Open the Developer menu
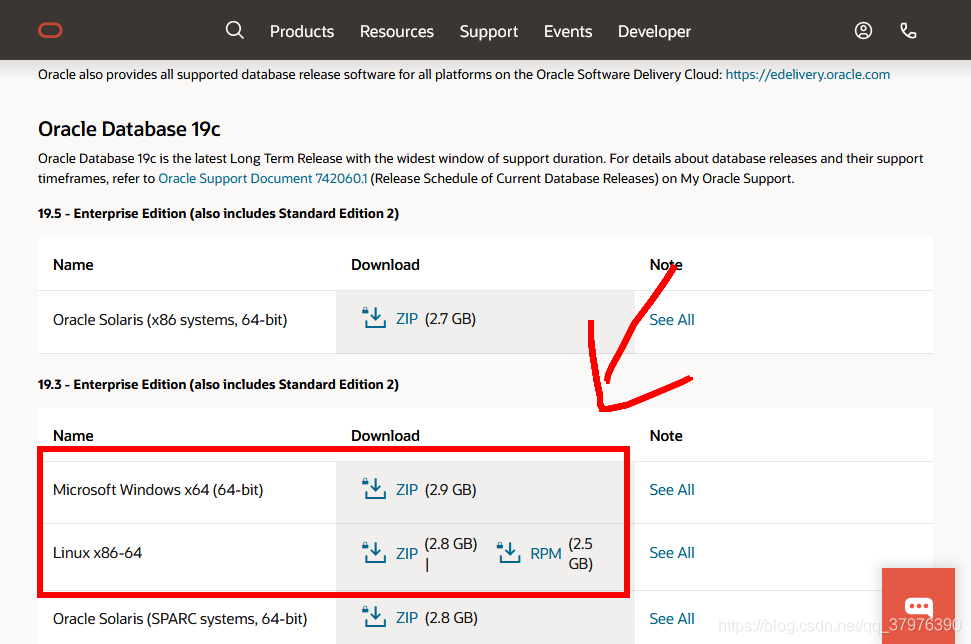971x644 pixels. click(654, 32)
